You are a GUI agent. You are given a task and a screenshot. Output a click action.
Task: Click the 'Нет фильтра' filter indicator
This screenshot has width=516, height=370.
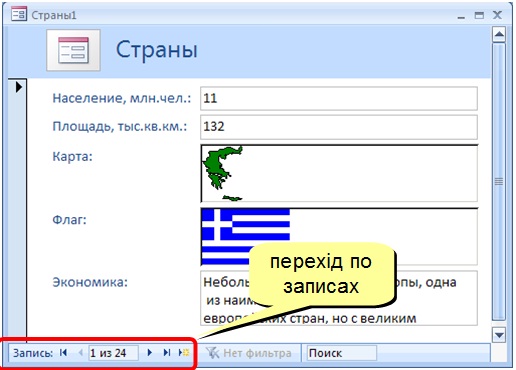coord(248,353)
